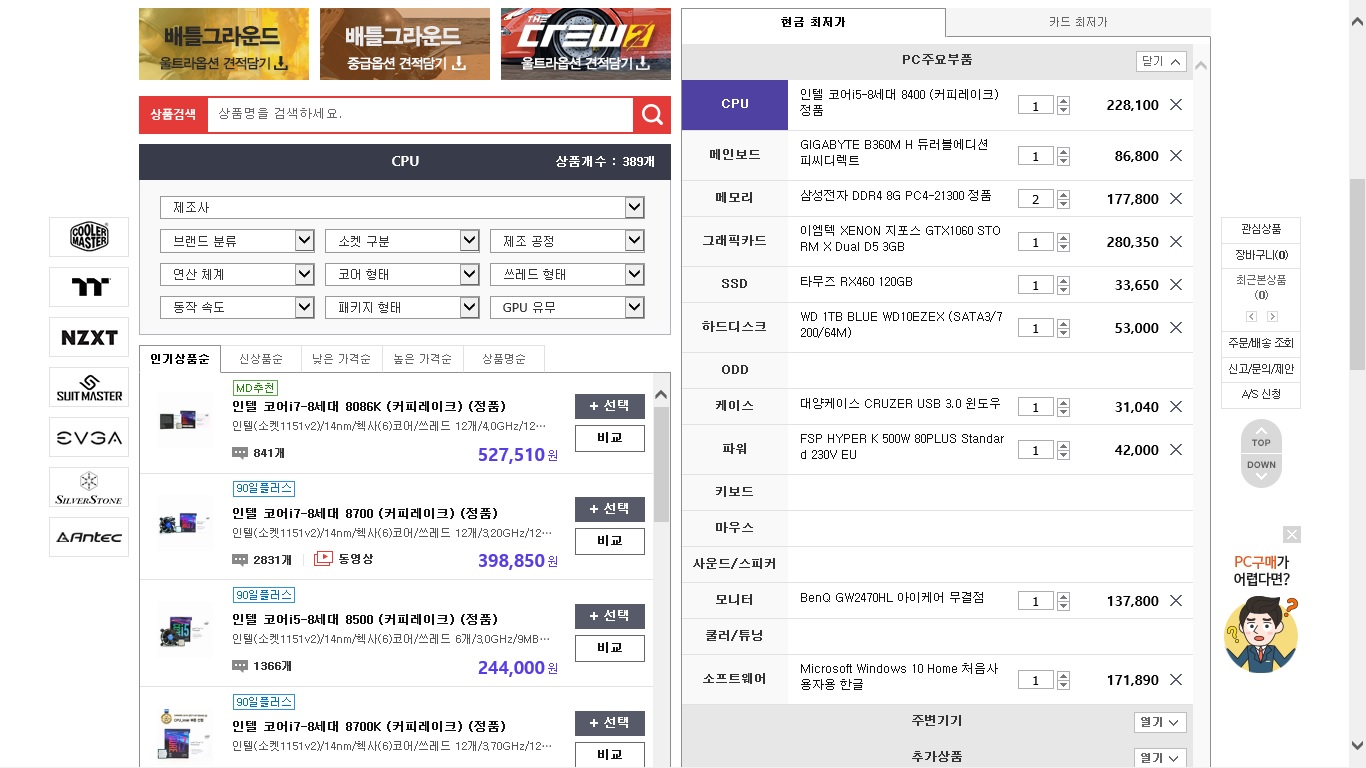
Task: Open the 신고/문의/제안 link
Action: 1261,369
